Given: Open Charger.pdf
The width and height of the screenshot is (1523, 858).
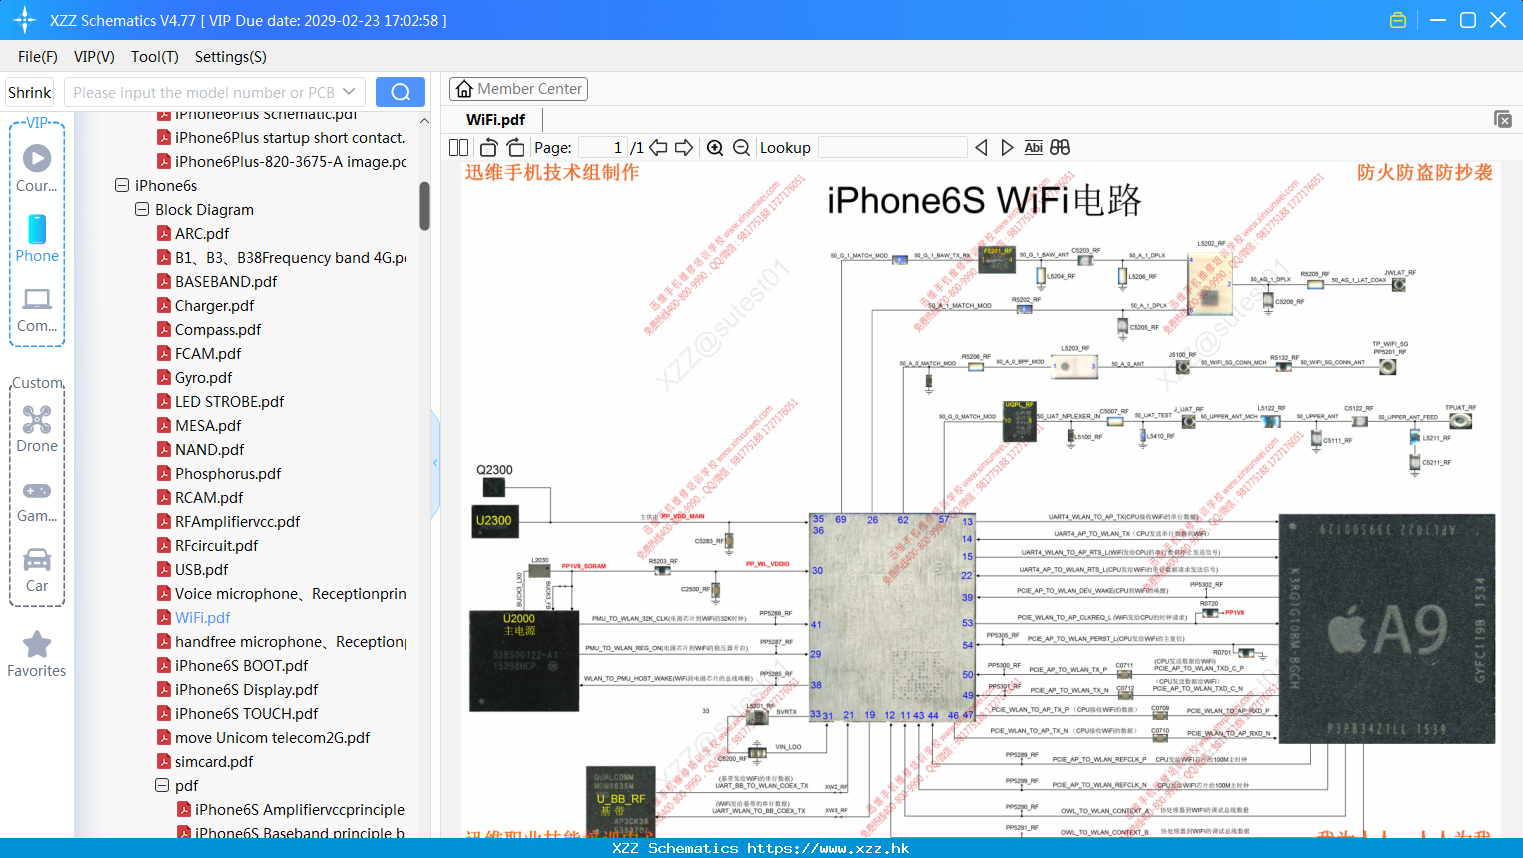Looking at the screenshot, I should click(x=215, y=305).
